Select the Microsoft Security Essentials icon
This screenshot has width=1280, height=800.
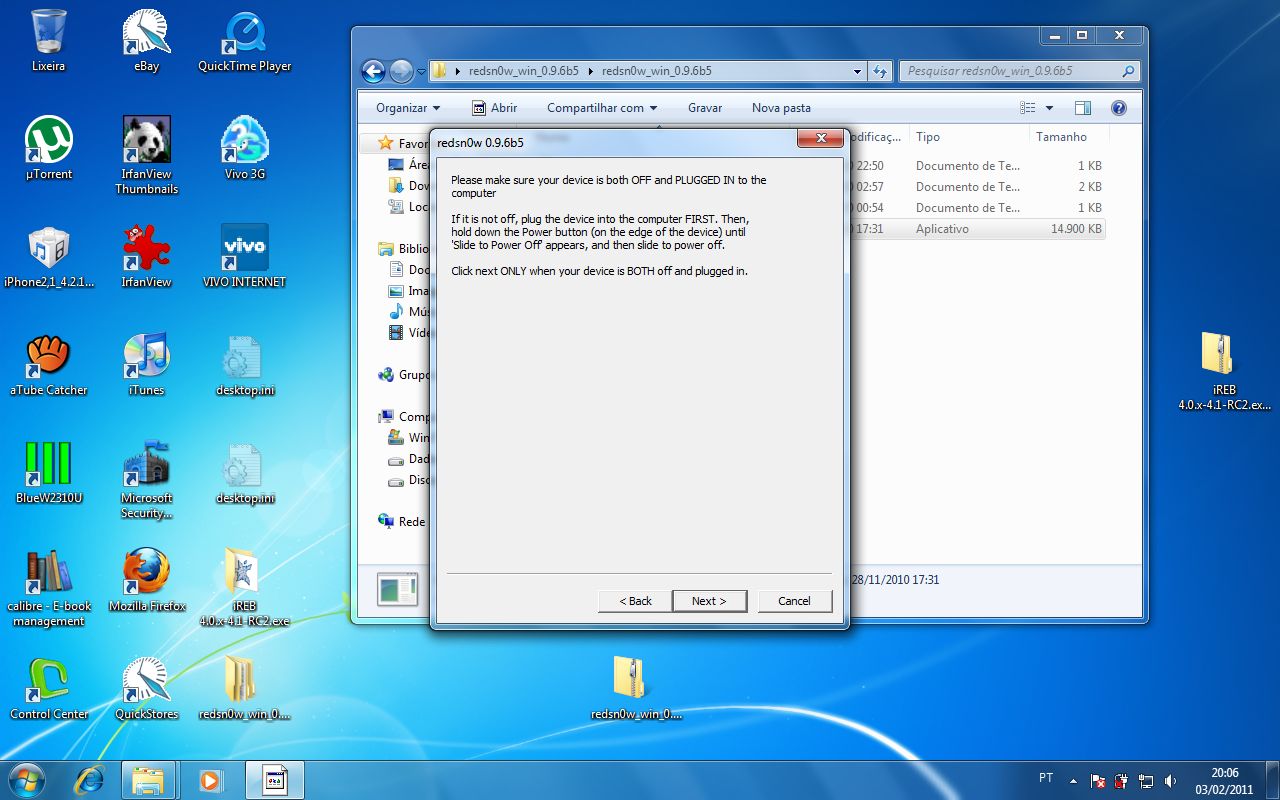point(146,479)
